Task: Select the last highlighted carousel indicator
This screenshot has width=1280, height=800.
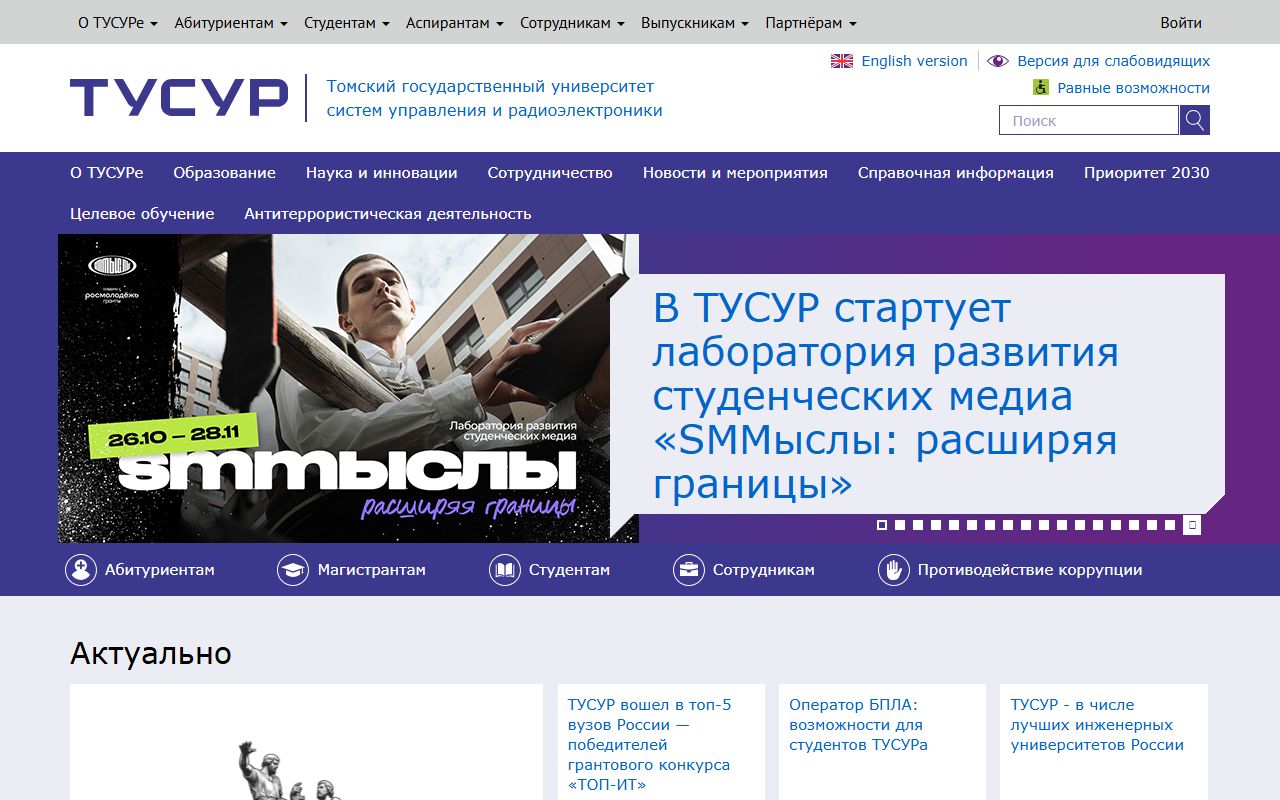Action: tap(1192, 525)
